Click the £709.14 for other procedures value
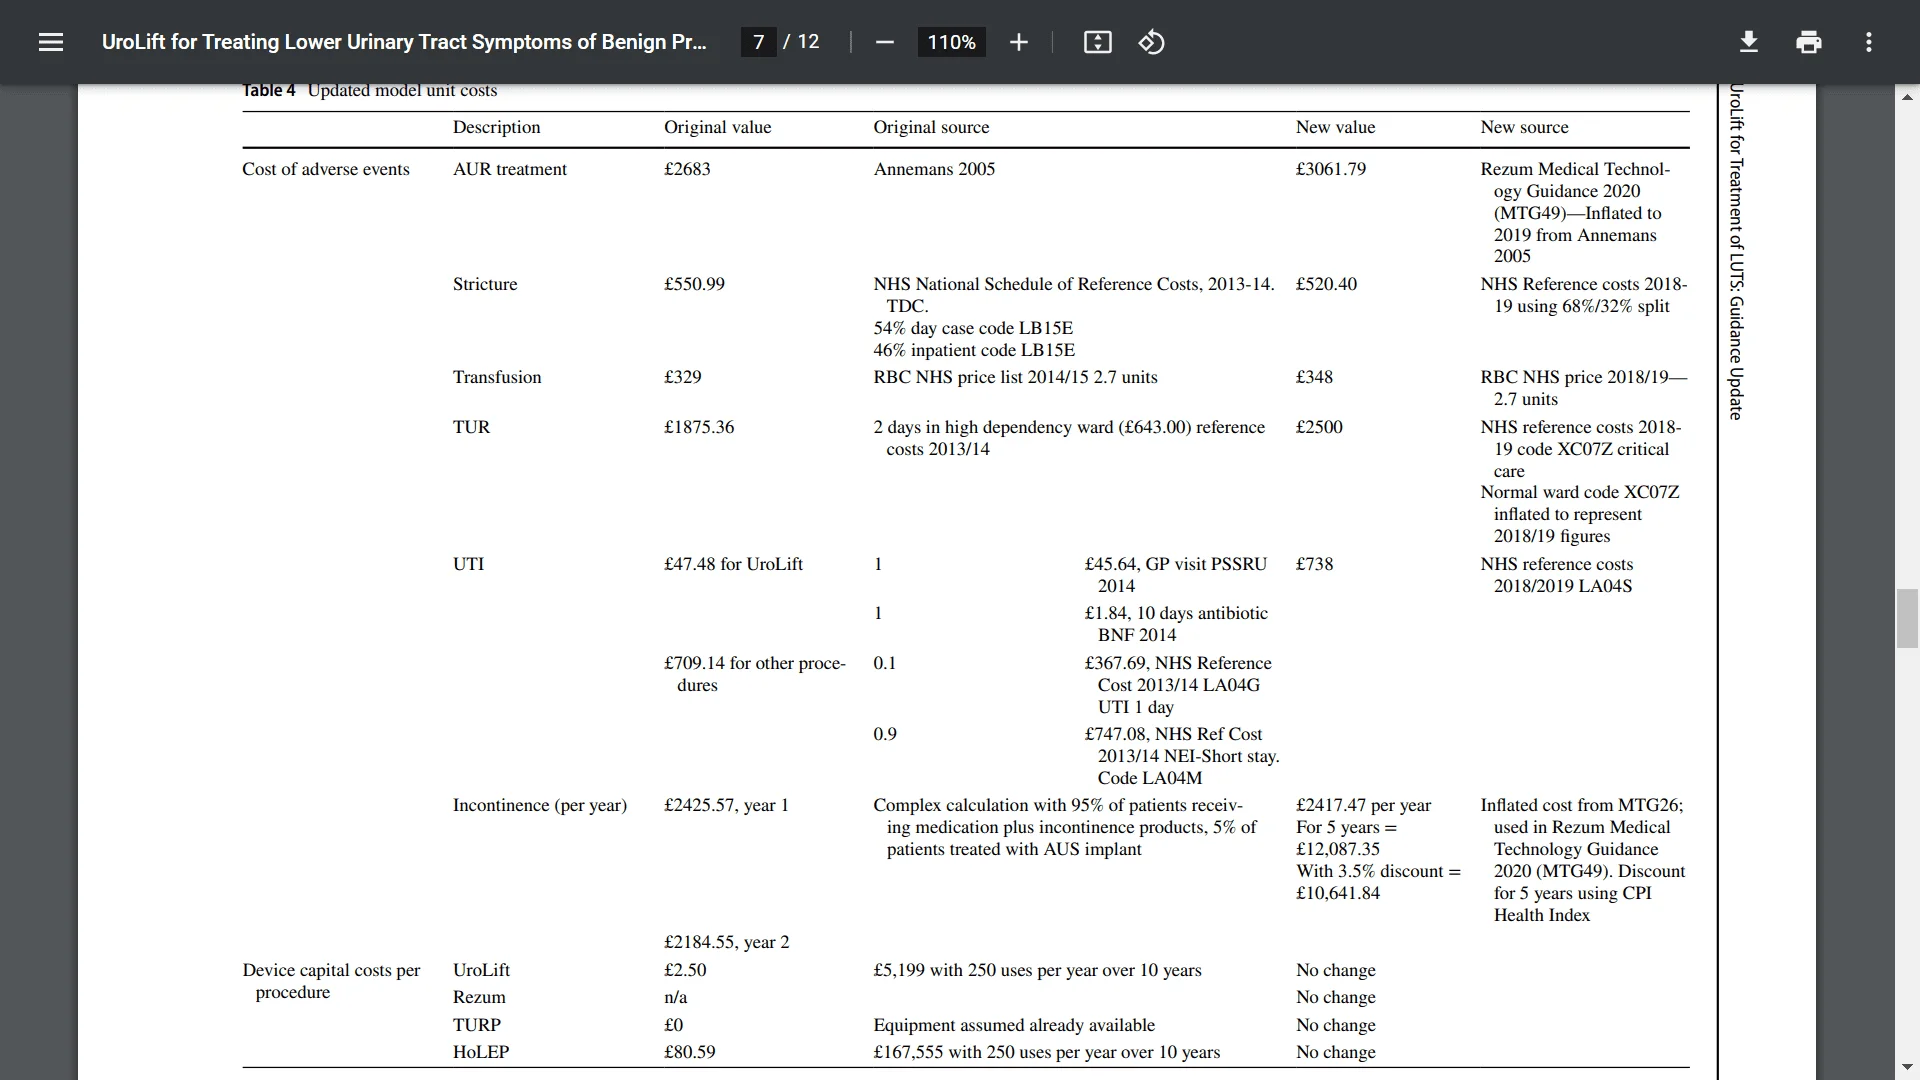Image resolution: width=1920 pixels, height=1080 pixels. (x=755, y=674)
